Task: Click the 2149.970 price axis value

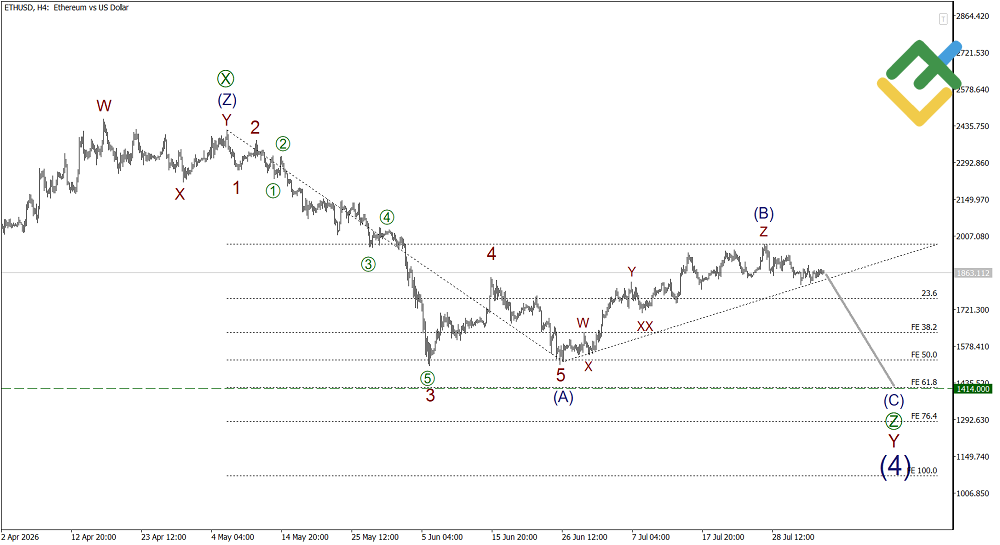Action: pos(973,200)
